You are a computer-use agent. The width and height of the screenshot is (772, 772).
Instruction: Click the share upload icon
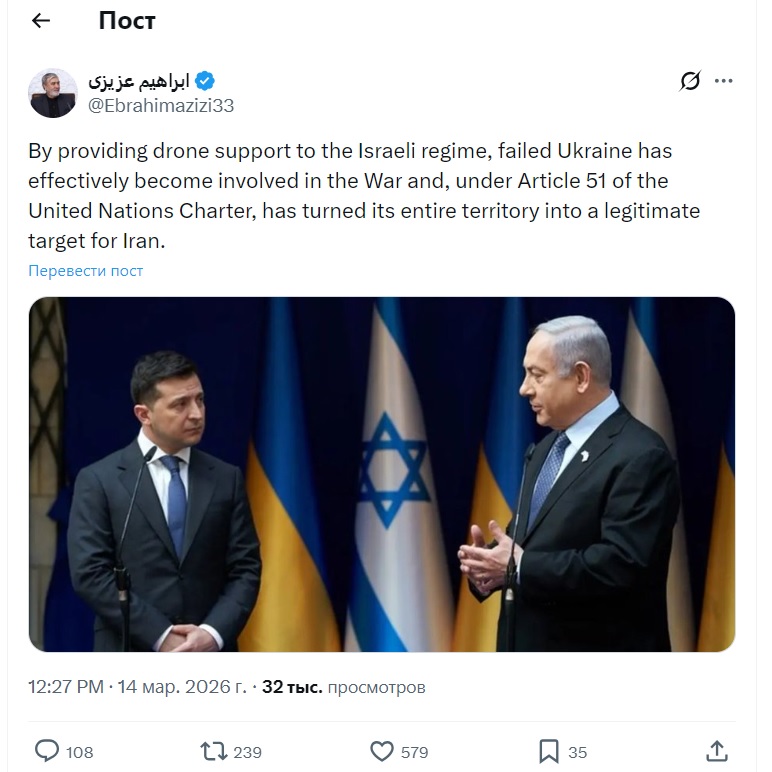(716, 750)
